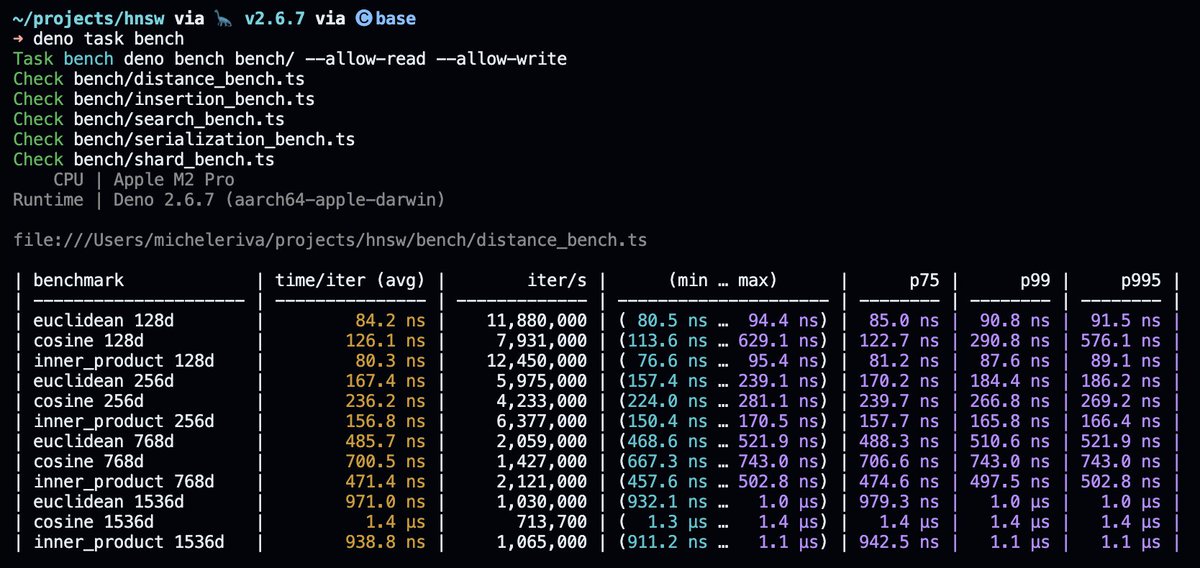1200x568 pixels.
Task: Click the '979.3 ns' p75 value
Action: click(x=898, y=501)
